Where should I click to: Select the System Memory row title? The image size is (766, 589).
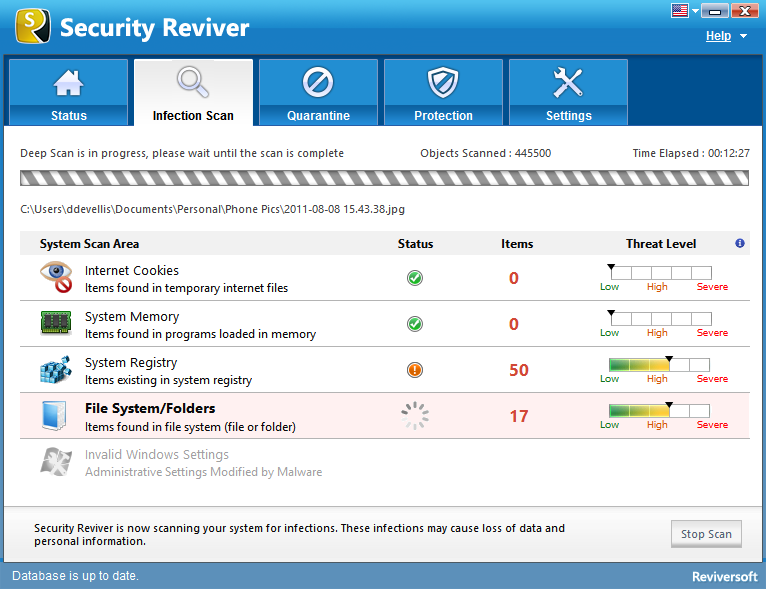pyautogui.click(x=132, y=316)
